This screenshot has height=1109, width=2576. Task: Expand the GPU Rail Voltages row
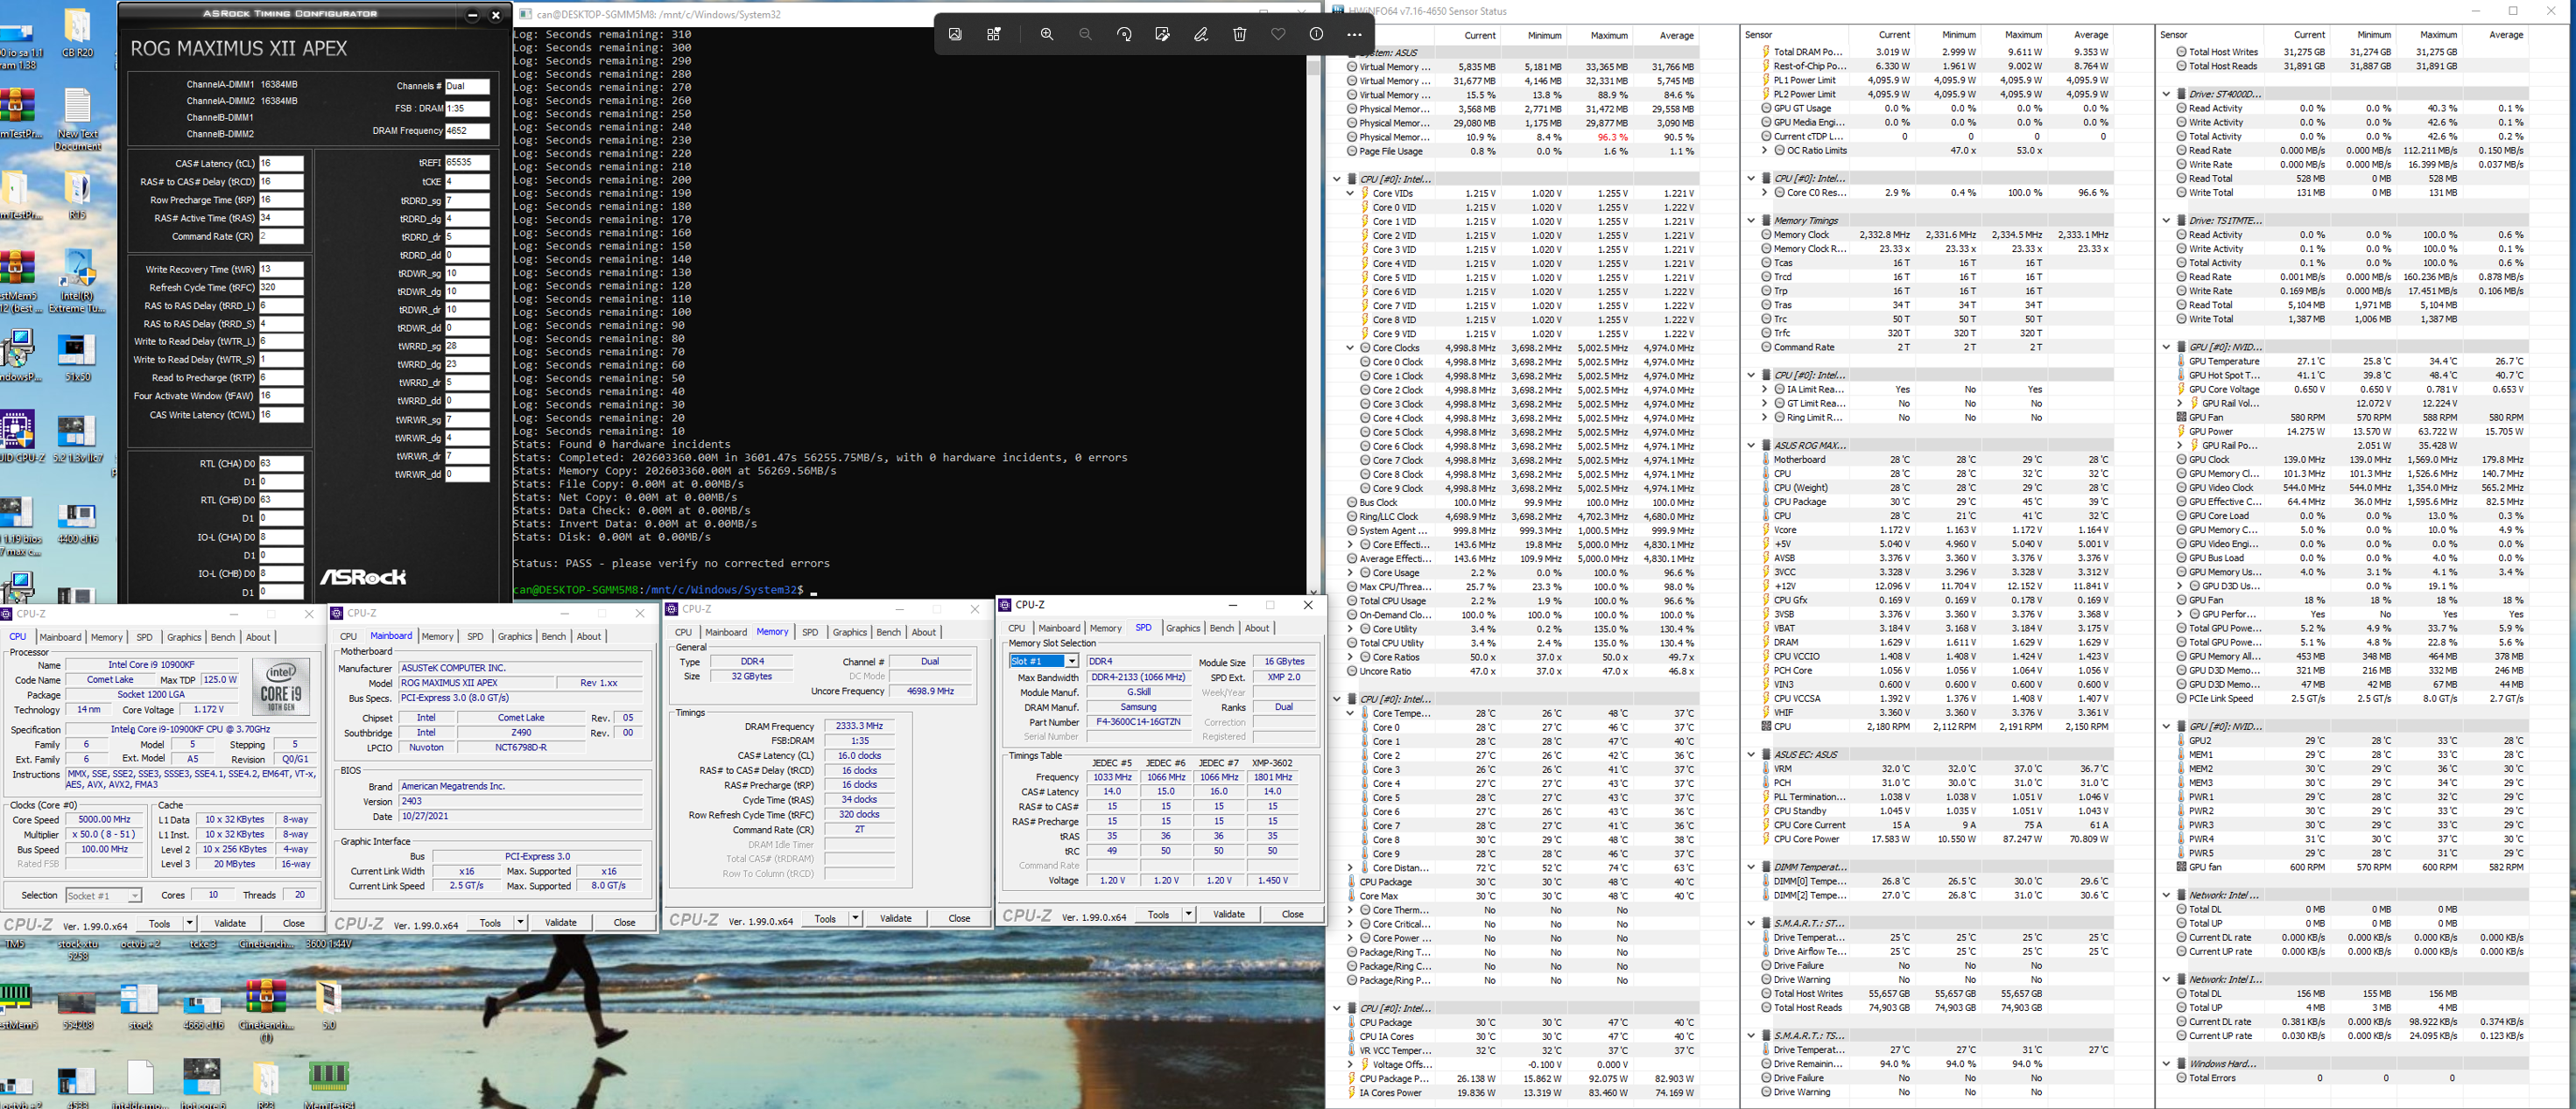[x=2180, y=404]
